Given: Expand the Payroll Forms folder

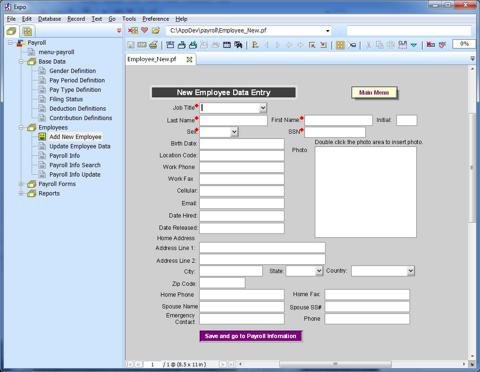Looking at the screenshot, I should [21, 184].
